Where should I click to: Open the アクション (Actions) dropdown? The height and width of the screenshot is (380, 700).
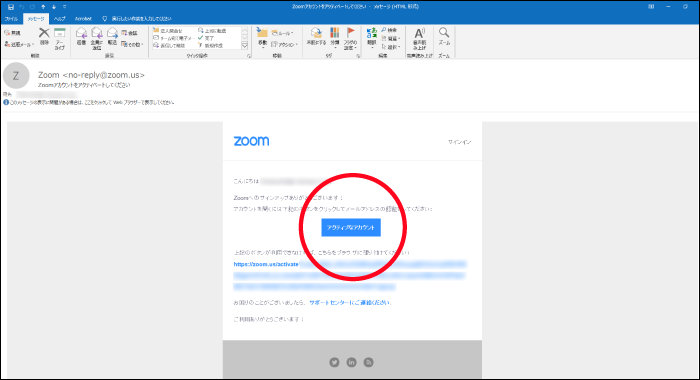(284, 44)
